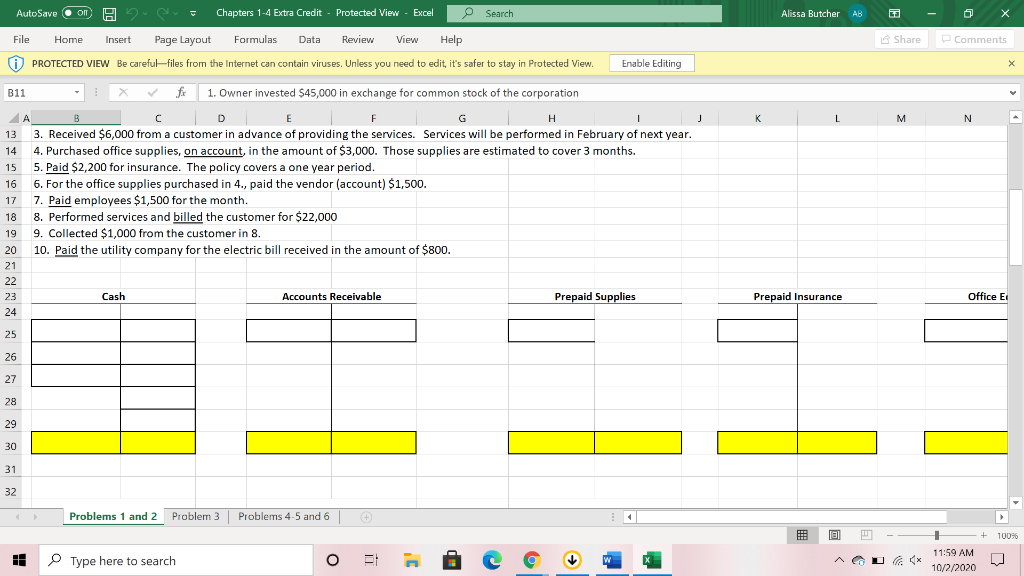Open the Page Layout ribbon tab
This screenshot has height=576, width=1024.
(182, 39)
